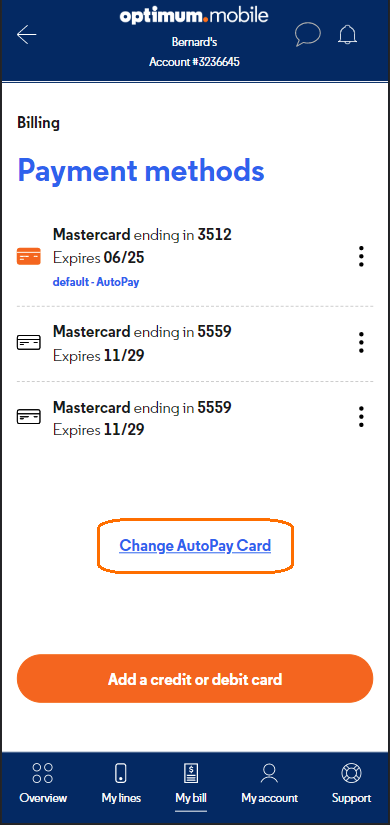Screen dimensions: 390x825
Task: Switch to the My lines tab
Action: [121, 783]
